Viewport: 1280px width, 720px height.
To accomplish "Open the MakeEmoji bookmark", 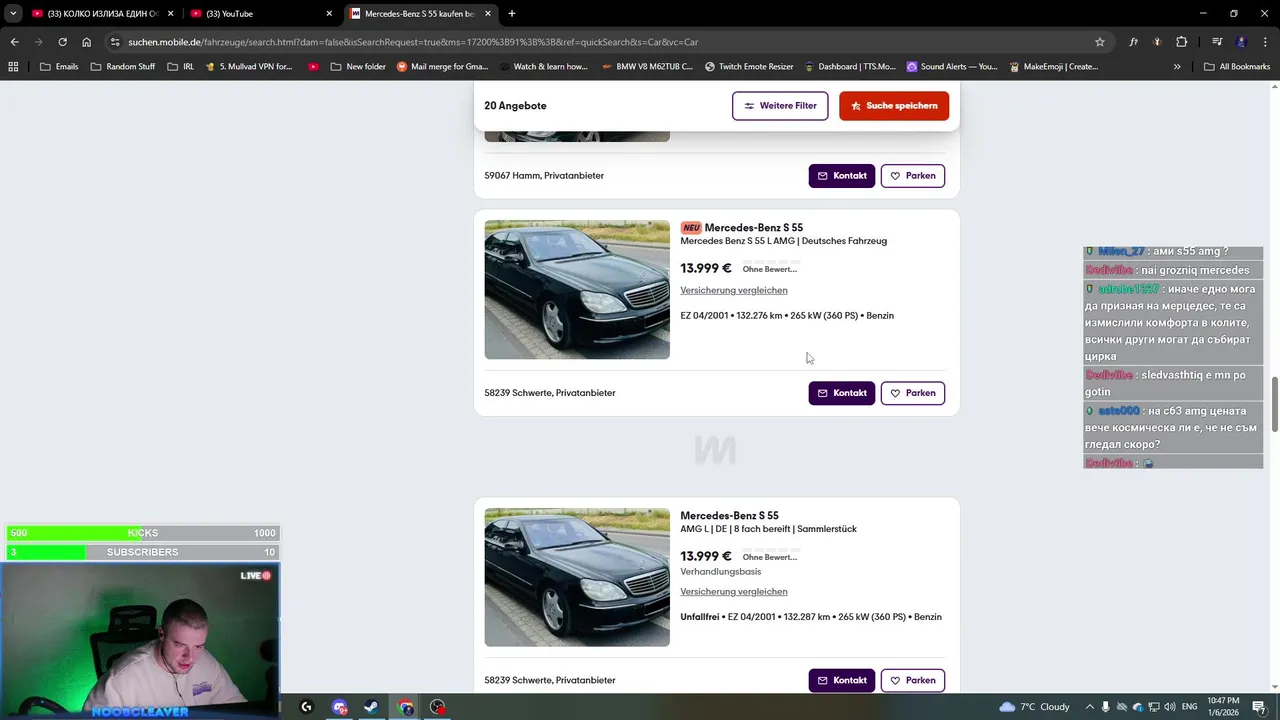I will [x=1054, y=67].
